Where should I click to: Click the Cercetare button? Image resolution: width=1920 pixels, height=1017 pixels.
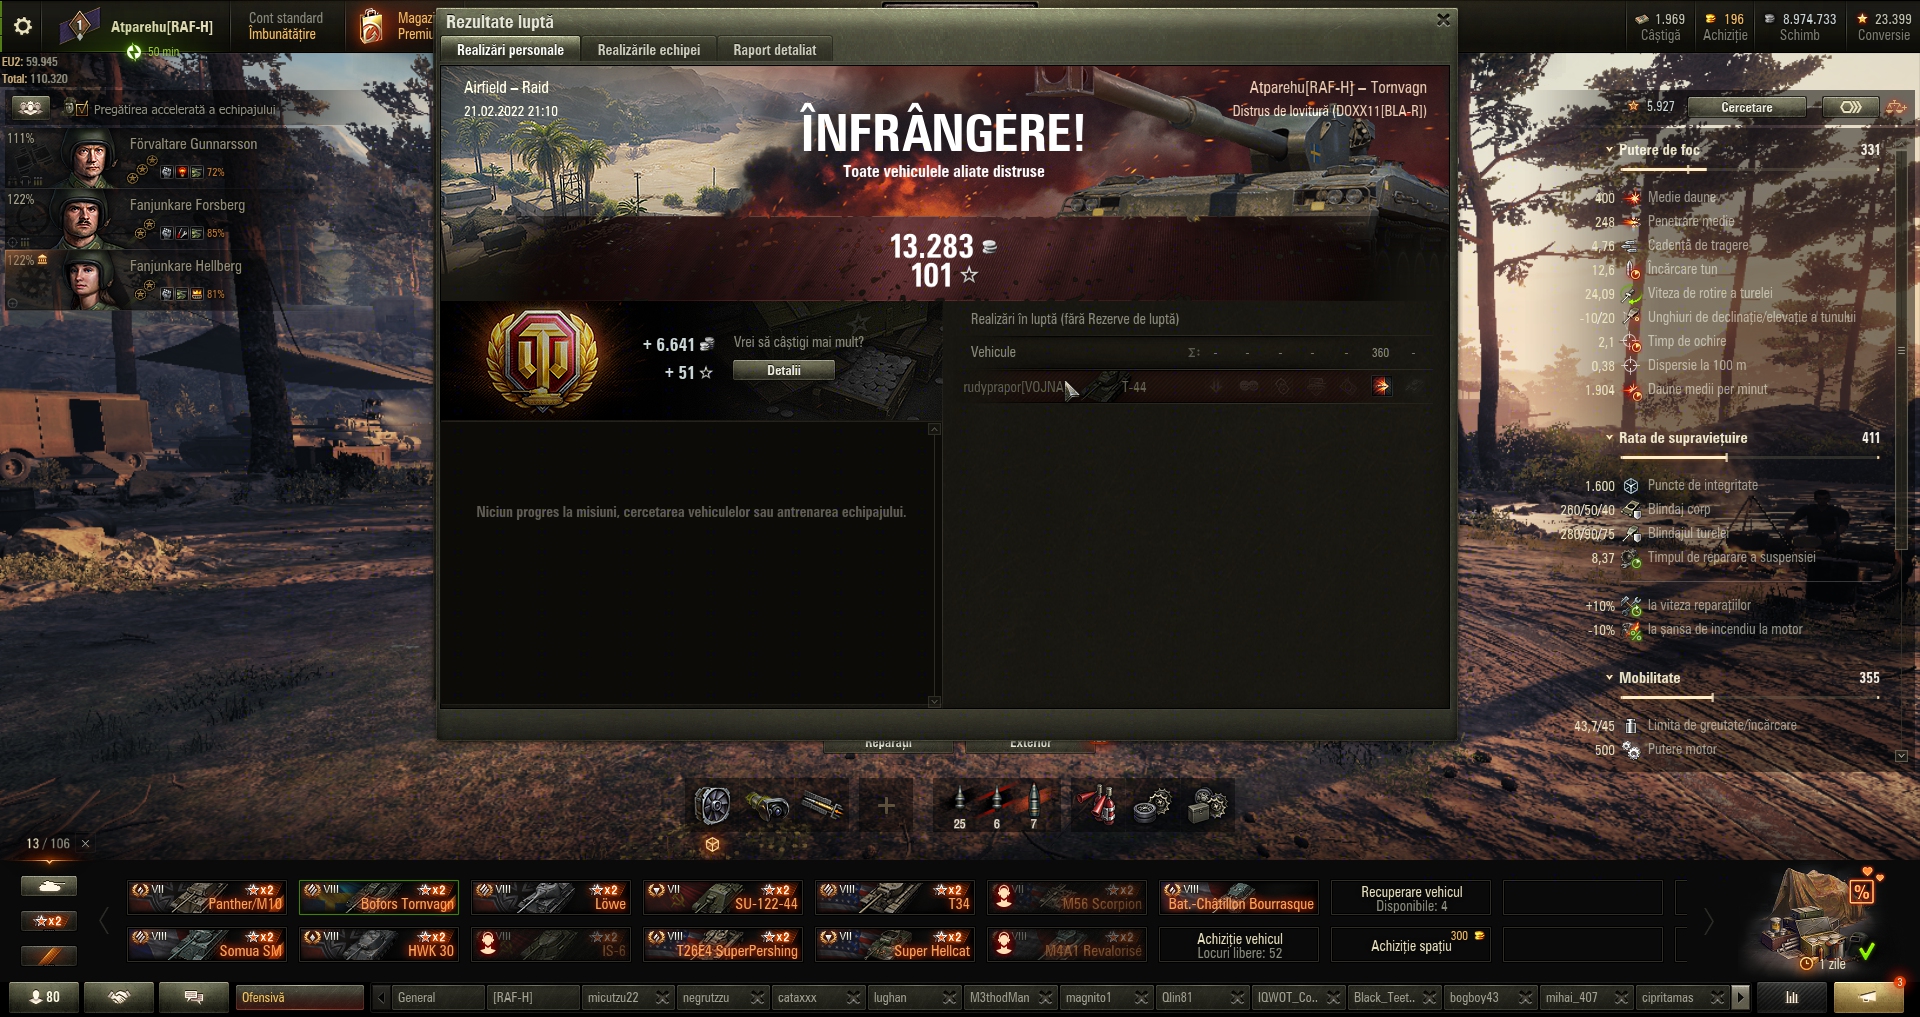[x=1747, y=107]
